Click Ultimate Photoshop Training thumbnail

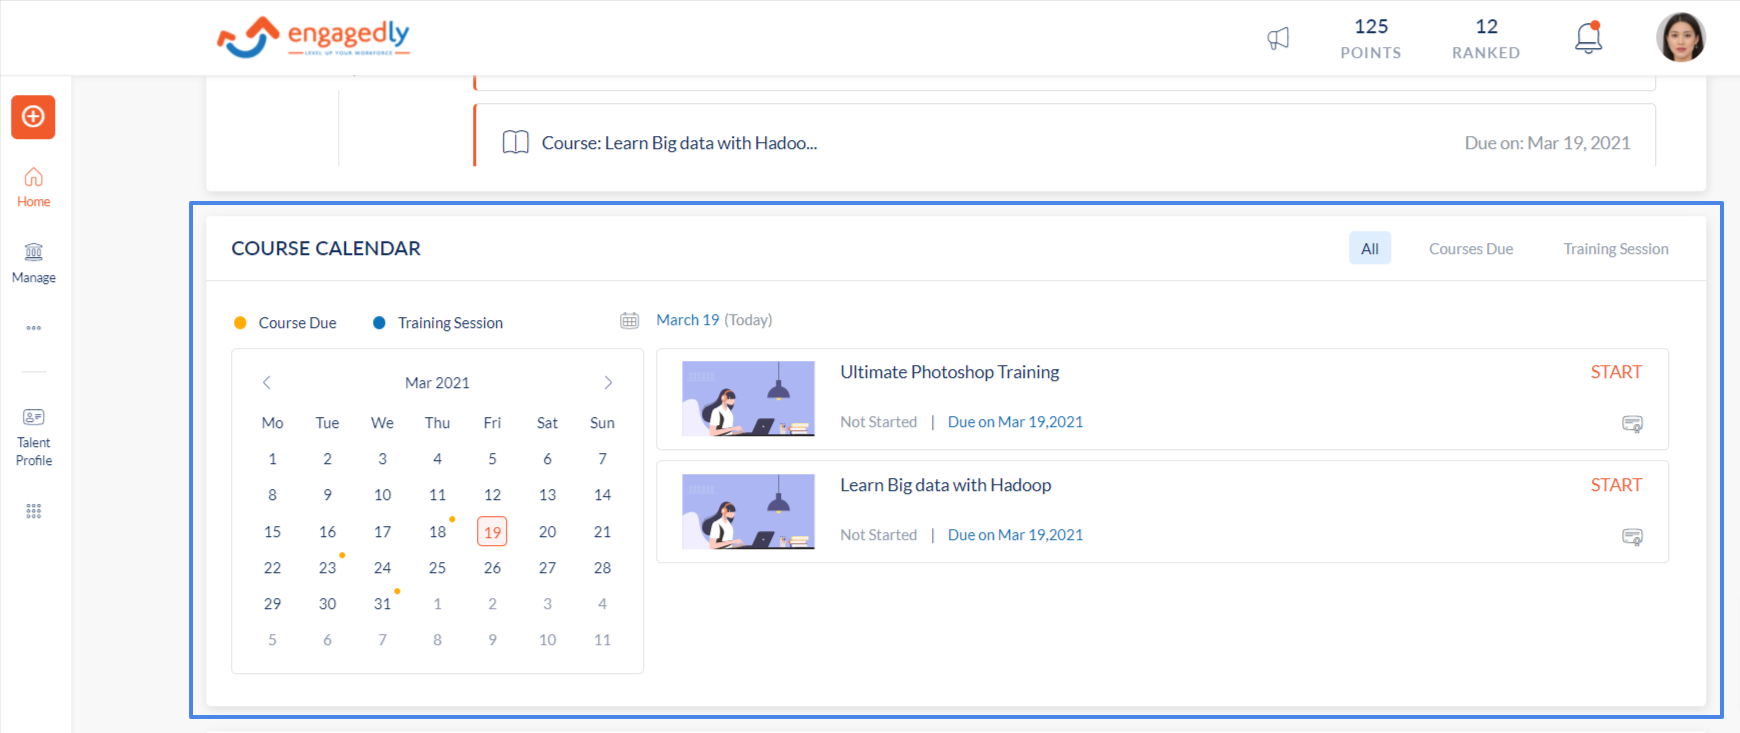[748, 398]
